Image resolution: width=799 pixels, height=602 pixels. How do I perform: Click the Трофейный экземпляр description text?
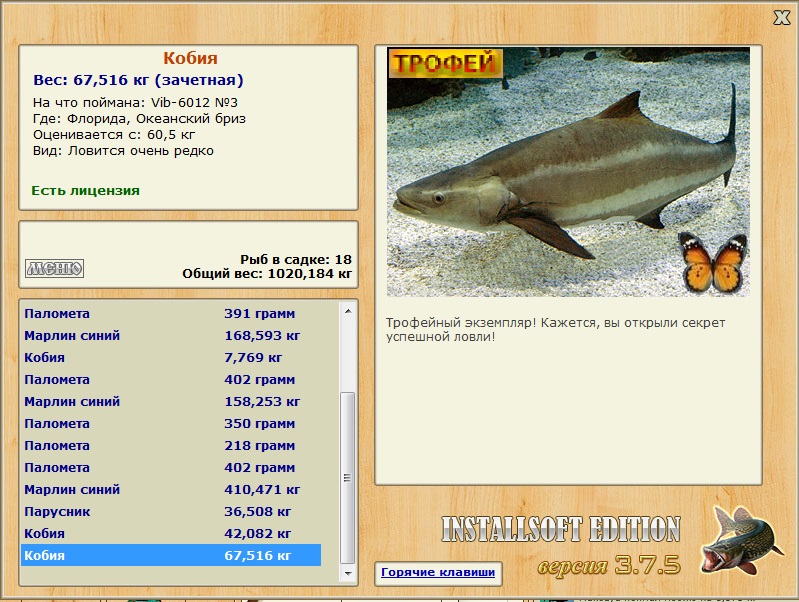click(555, 330)
